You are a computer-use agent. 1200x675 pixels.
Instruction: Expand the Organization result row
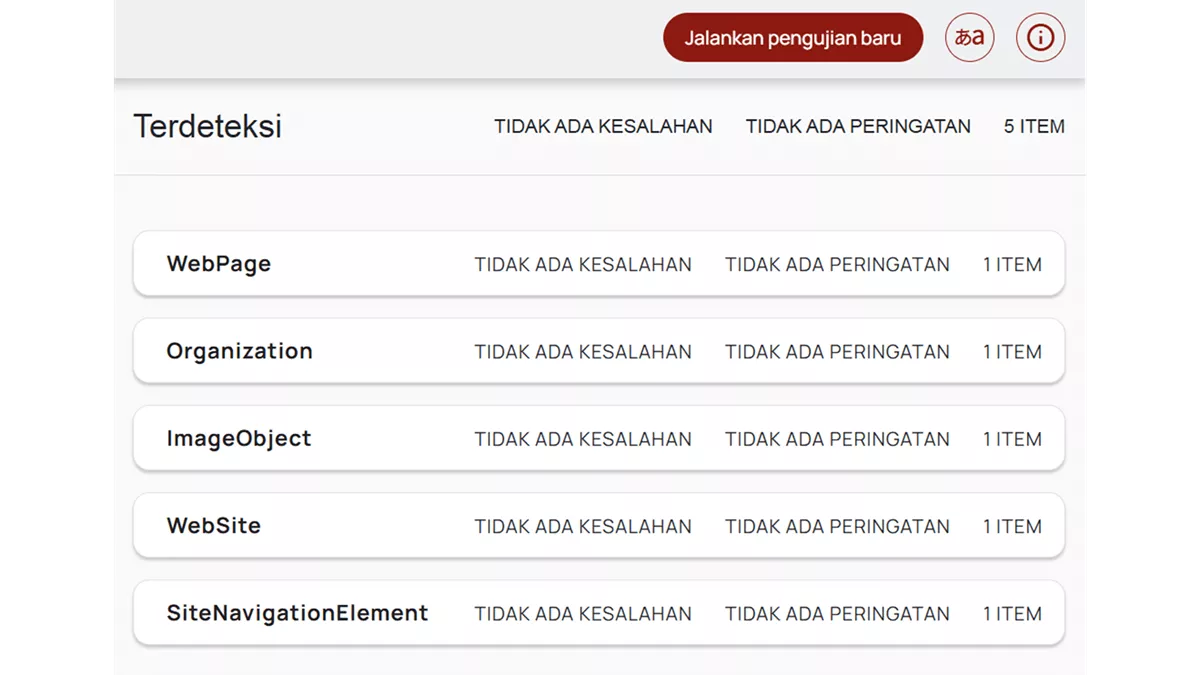coord(598,351)
